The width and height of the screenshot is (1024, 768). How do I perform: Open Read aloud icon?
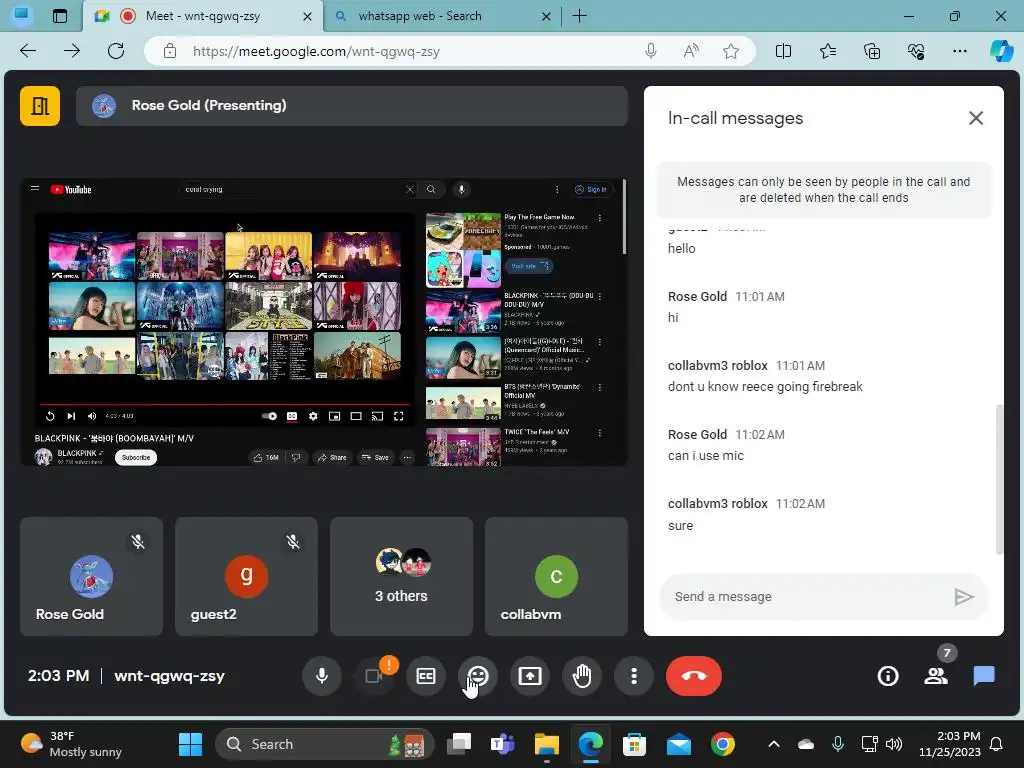(x=691, y=51)
